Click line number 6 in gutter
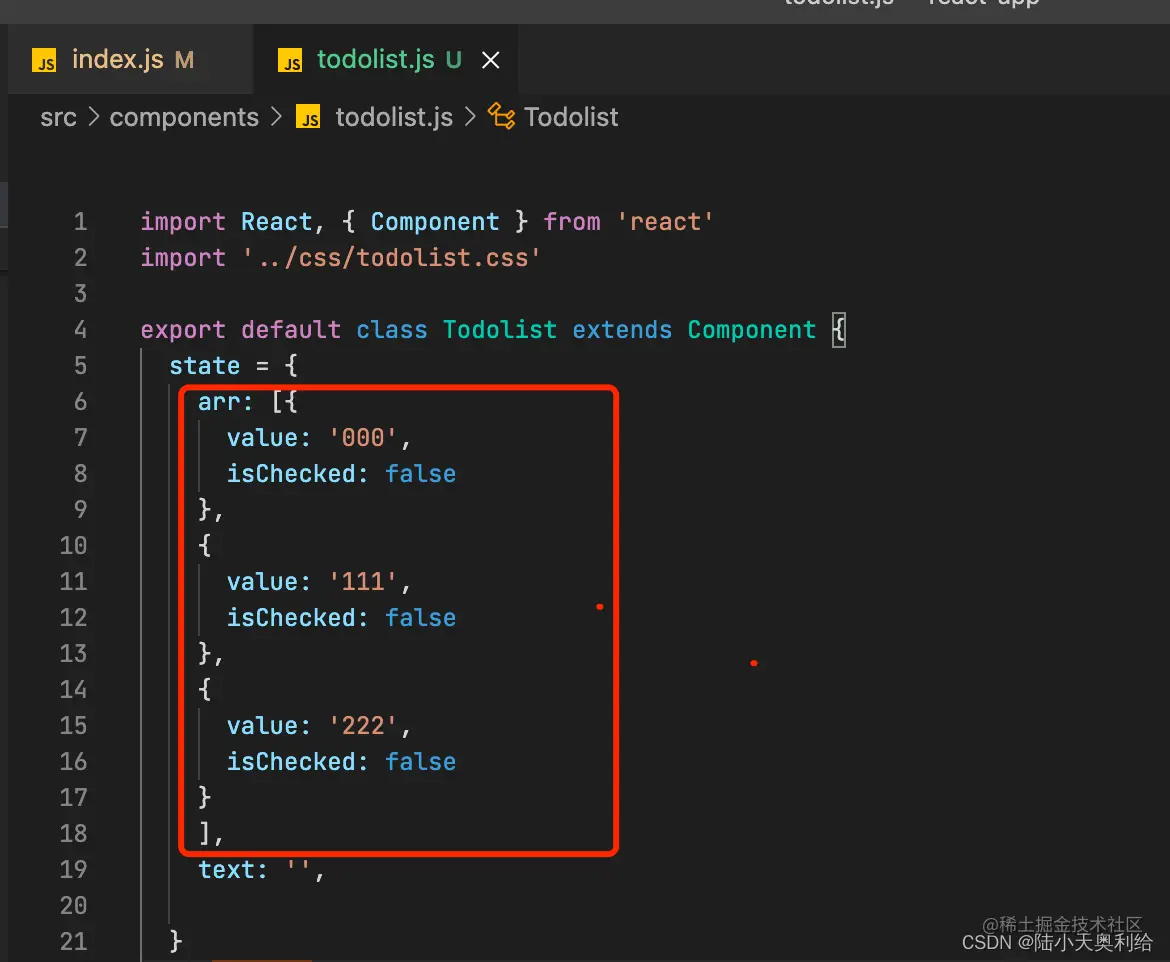 pos(81,402)
